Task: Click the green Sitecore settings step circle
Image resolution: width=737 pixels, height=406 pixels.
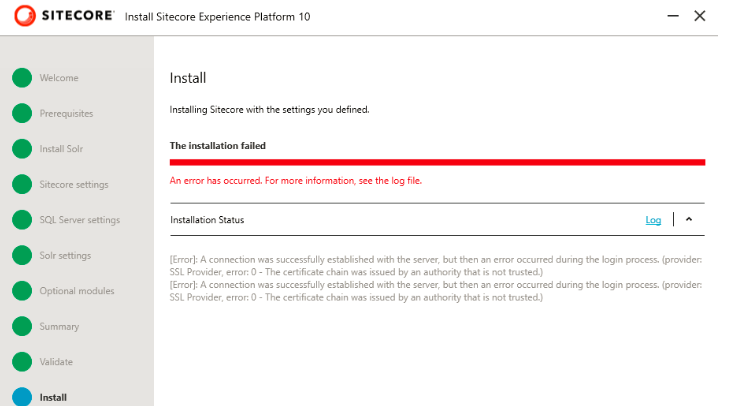Action: pos(22,184)
